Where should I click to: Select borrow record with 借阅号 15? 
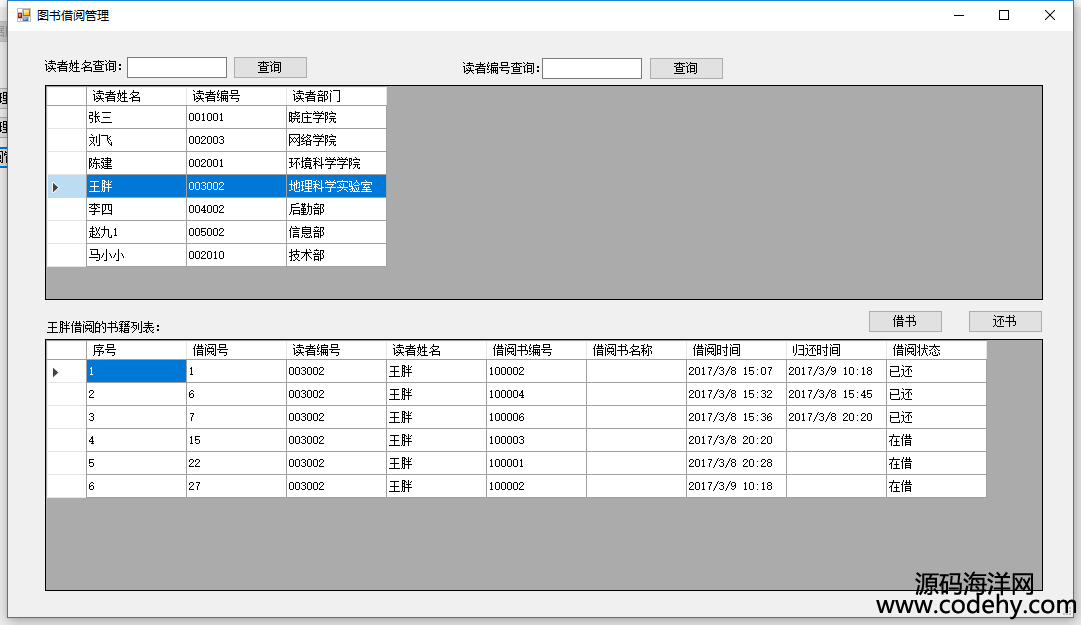tap(235, 440)
